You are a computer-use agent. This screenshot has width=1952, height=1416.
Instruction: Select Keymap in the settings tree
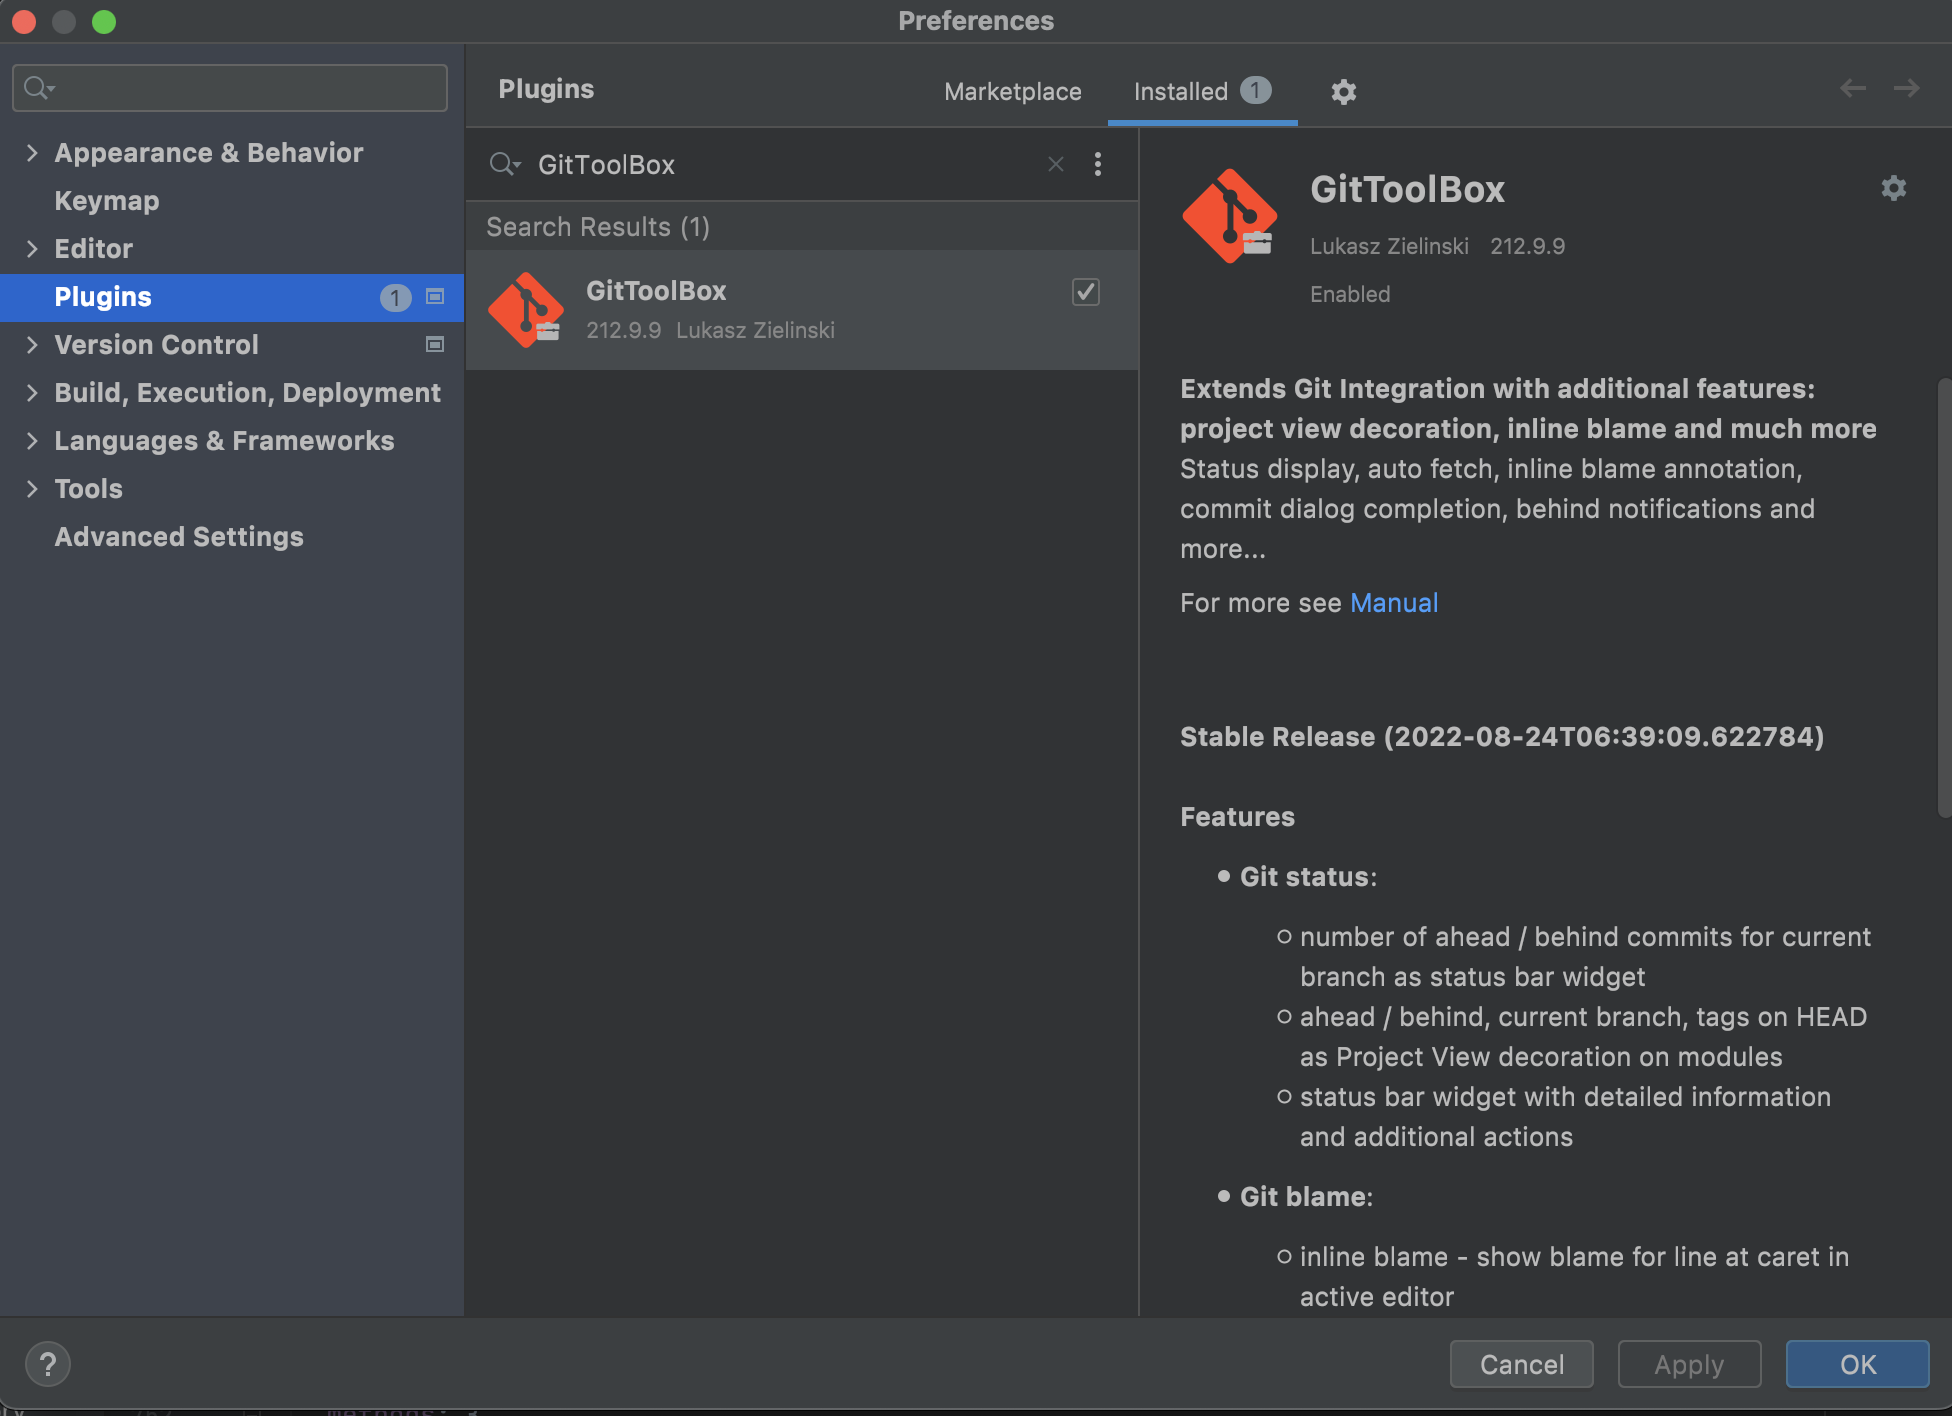107,200
